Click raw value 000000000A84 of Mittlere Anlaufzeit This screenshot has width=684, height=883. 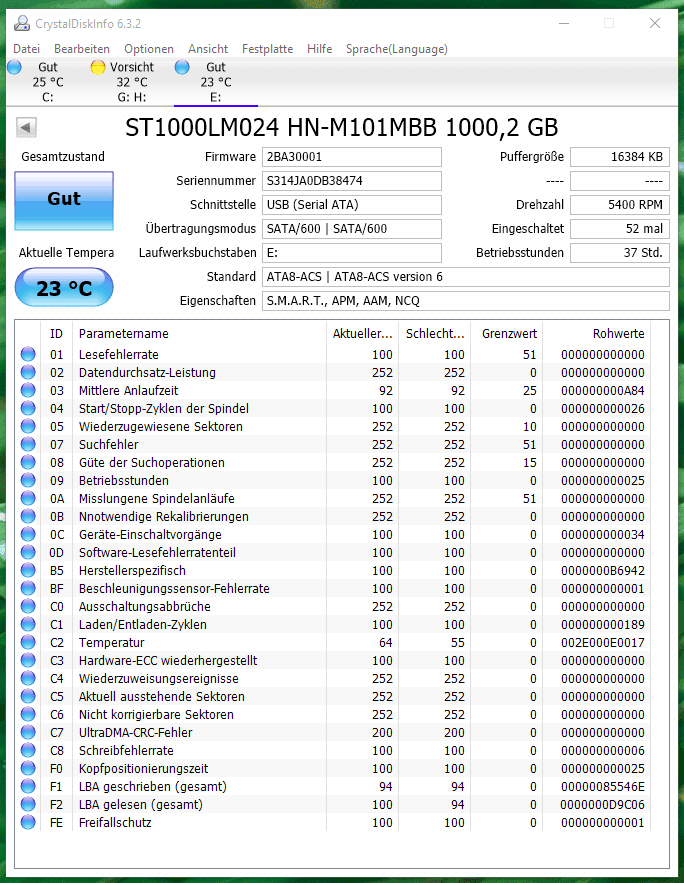tap(602, 390)
